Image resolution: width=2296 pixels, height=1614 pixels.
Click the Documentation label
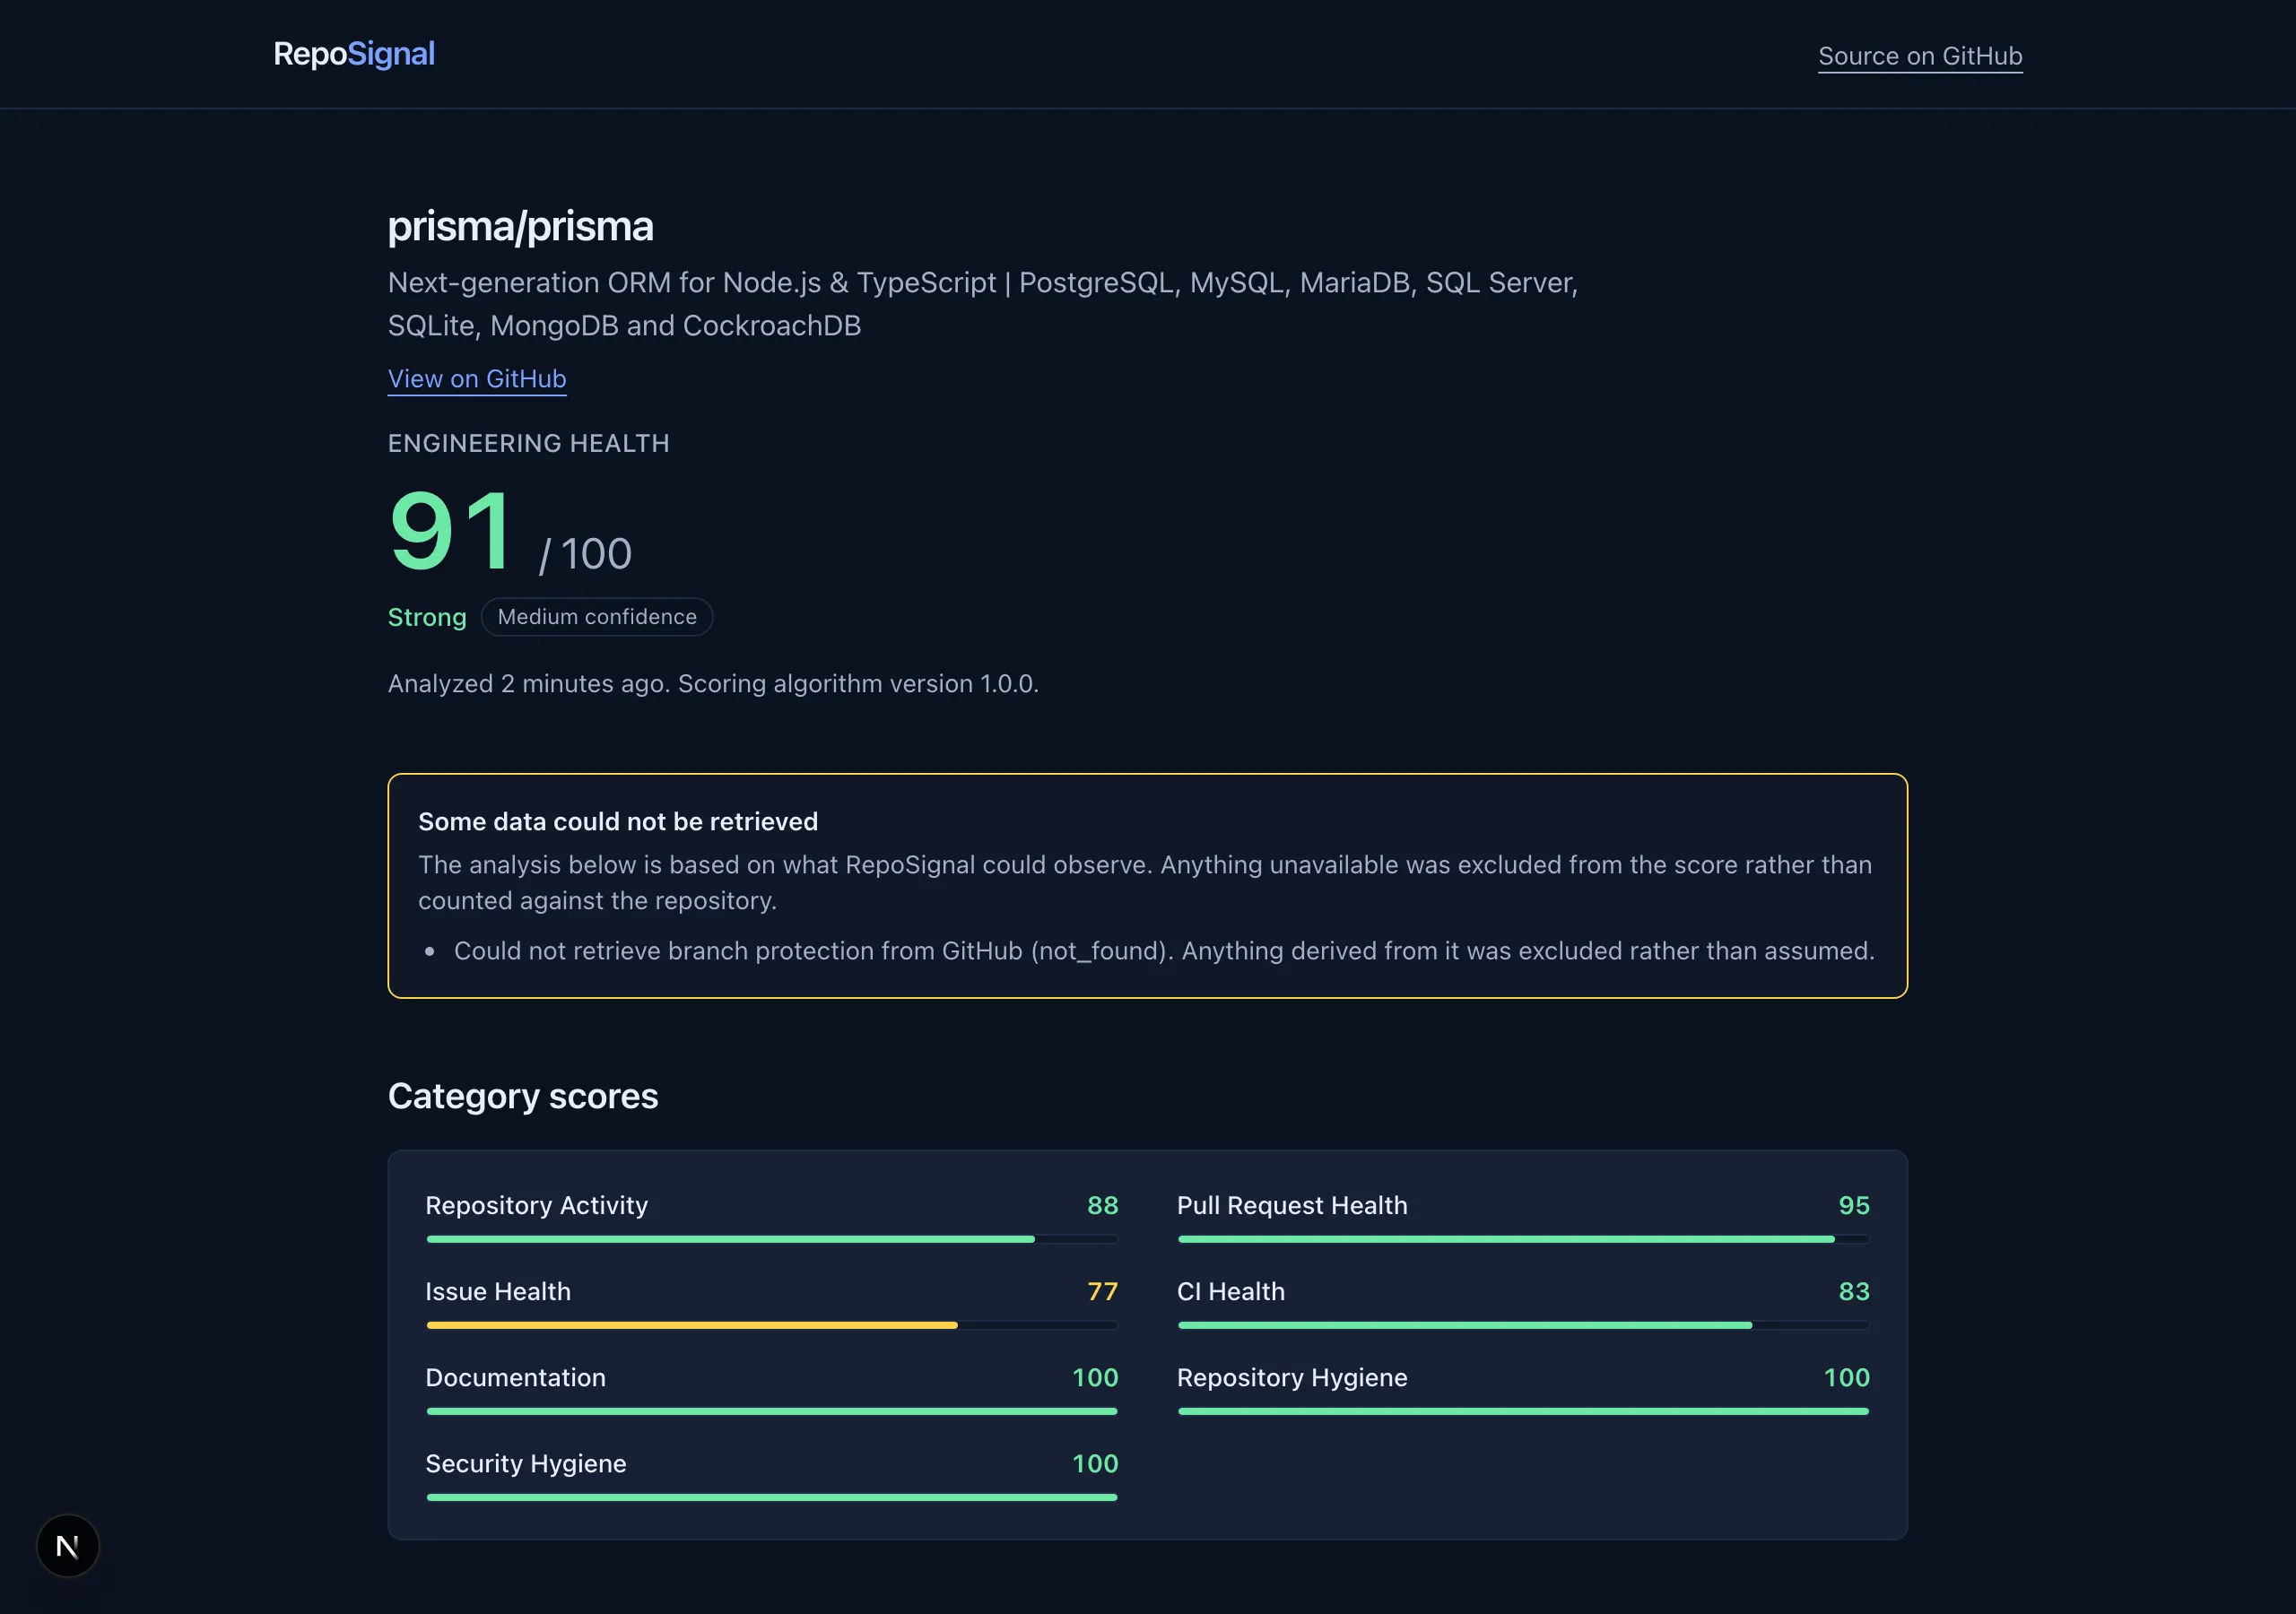[516, 1377]
